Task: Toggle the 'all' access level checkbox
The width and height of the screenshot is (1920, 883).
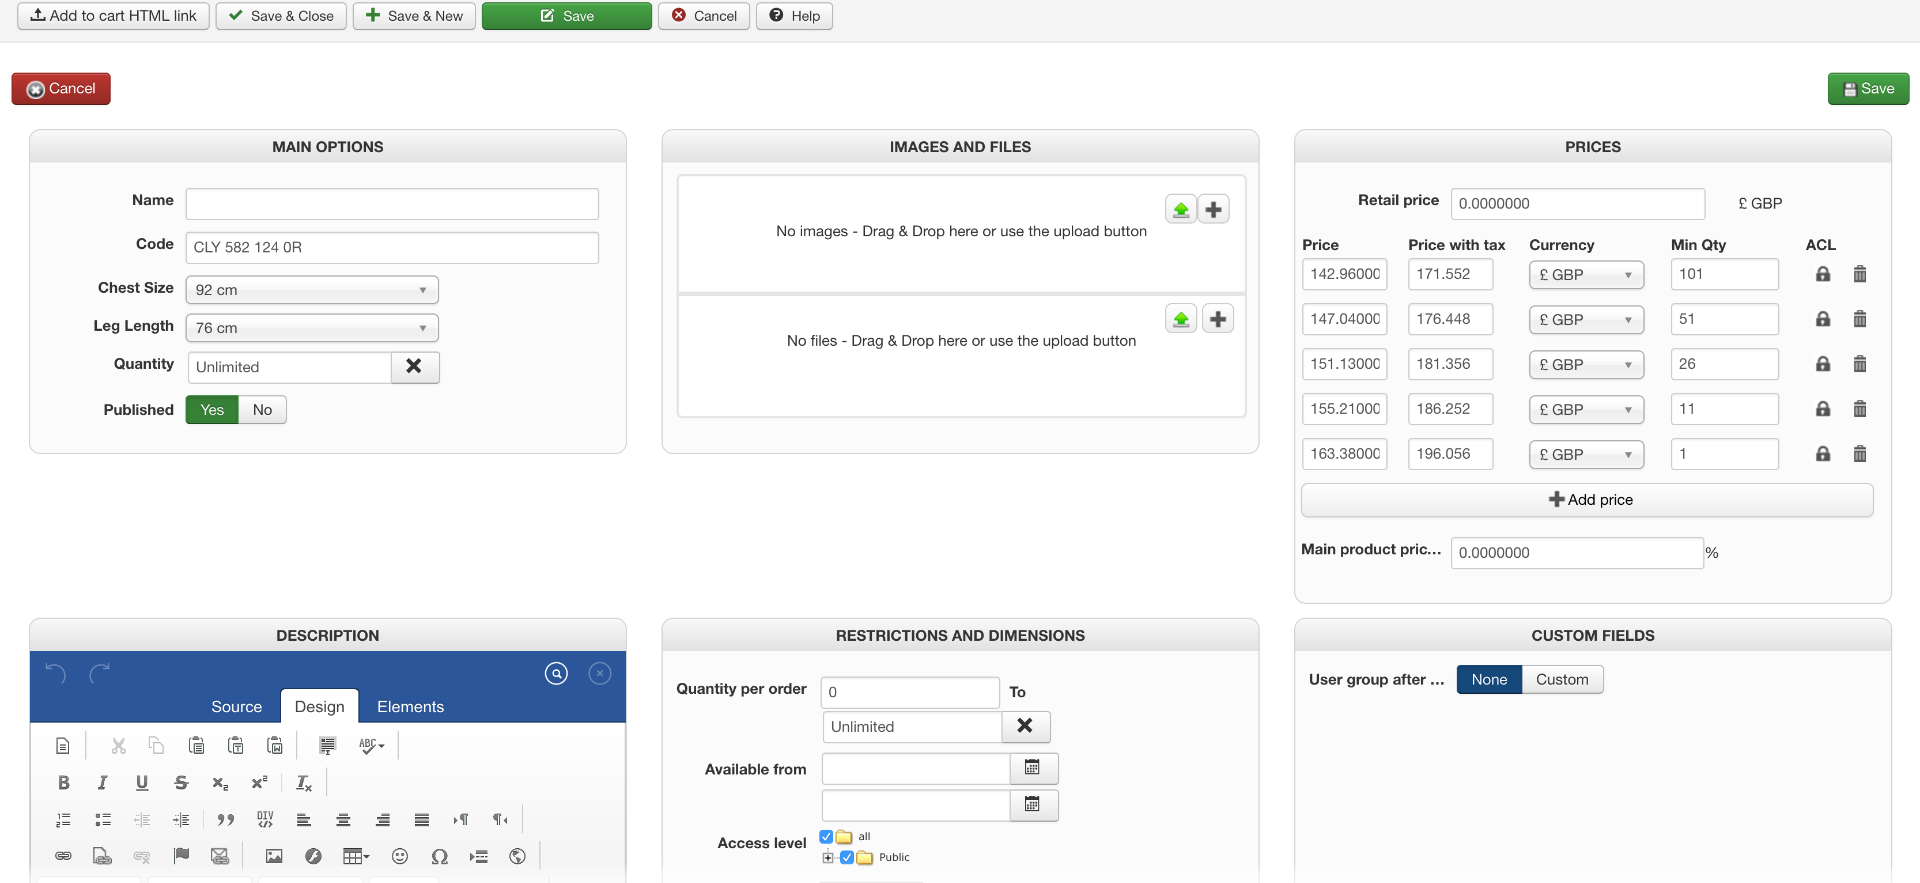Action: click(826, 837)
